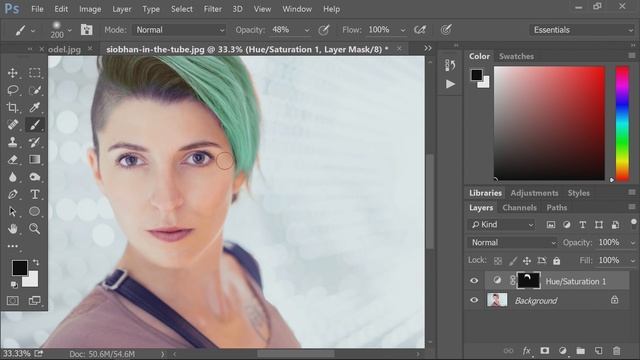
Task: Select the Crop tool
Action: (x=13, y=107)
